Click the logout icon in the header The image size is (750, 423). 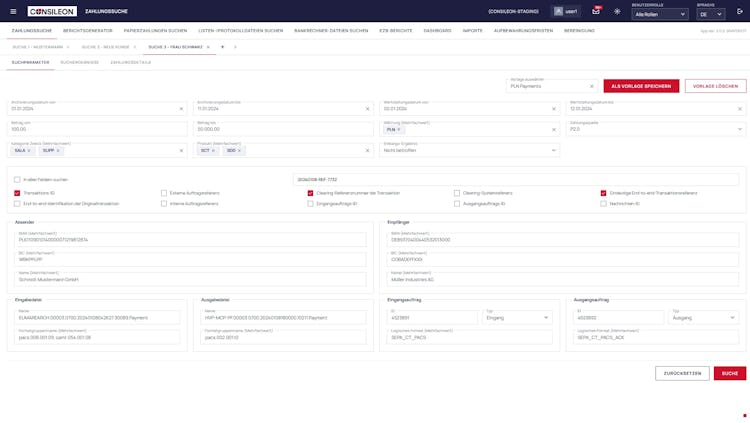740,11
